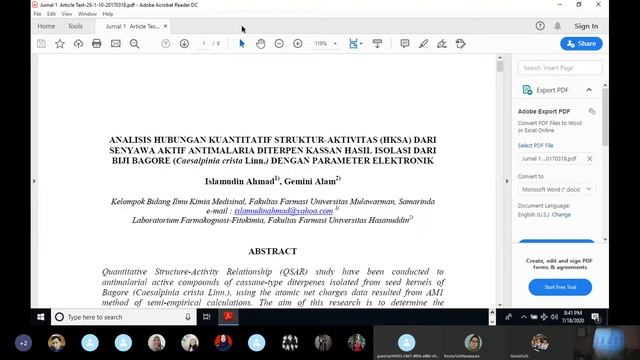Go to the previous page arrow
Screen dimensions: 640x360
coord(165,44)
